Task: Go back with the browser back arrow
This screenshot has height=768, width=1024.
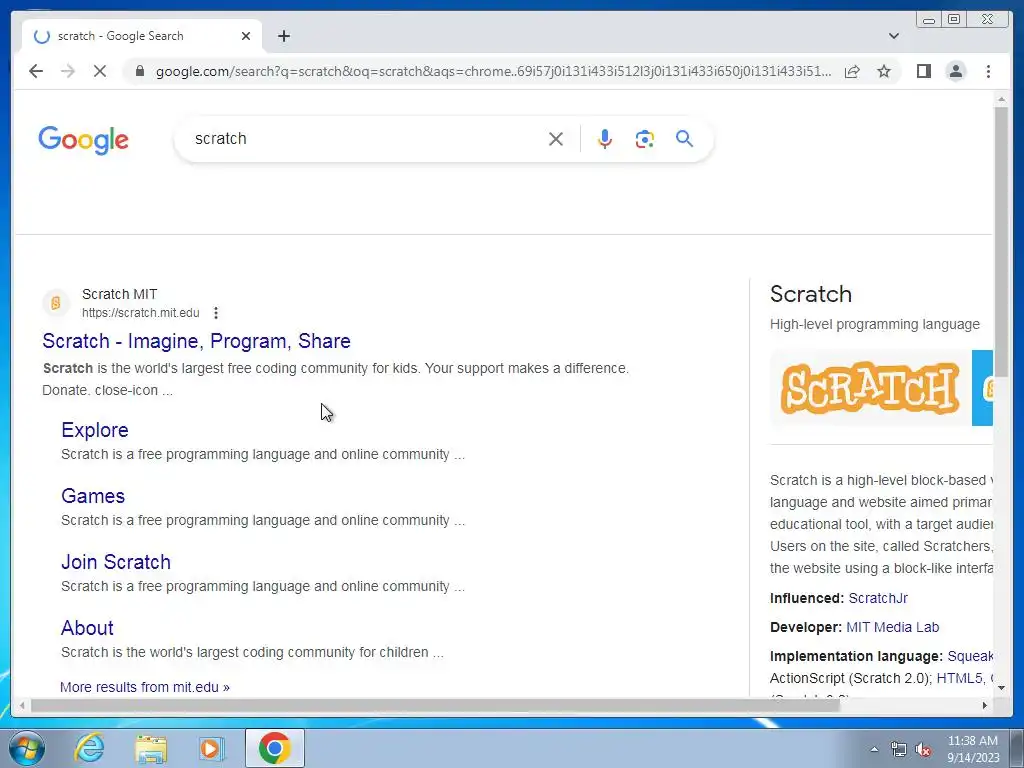Action: [x=36, y=71]
